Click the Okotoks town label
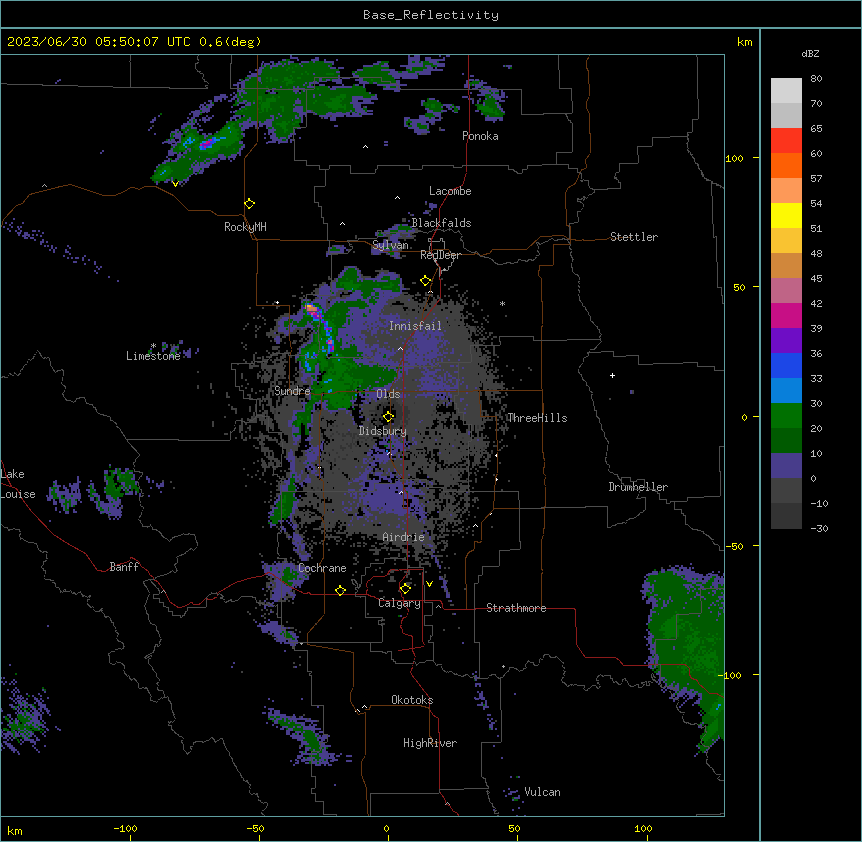 pos(412,700)
